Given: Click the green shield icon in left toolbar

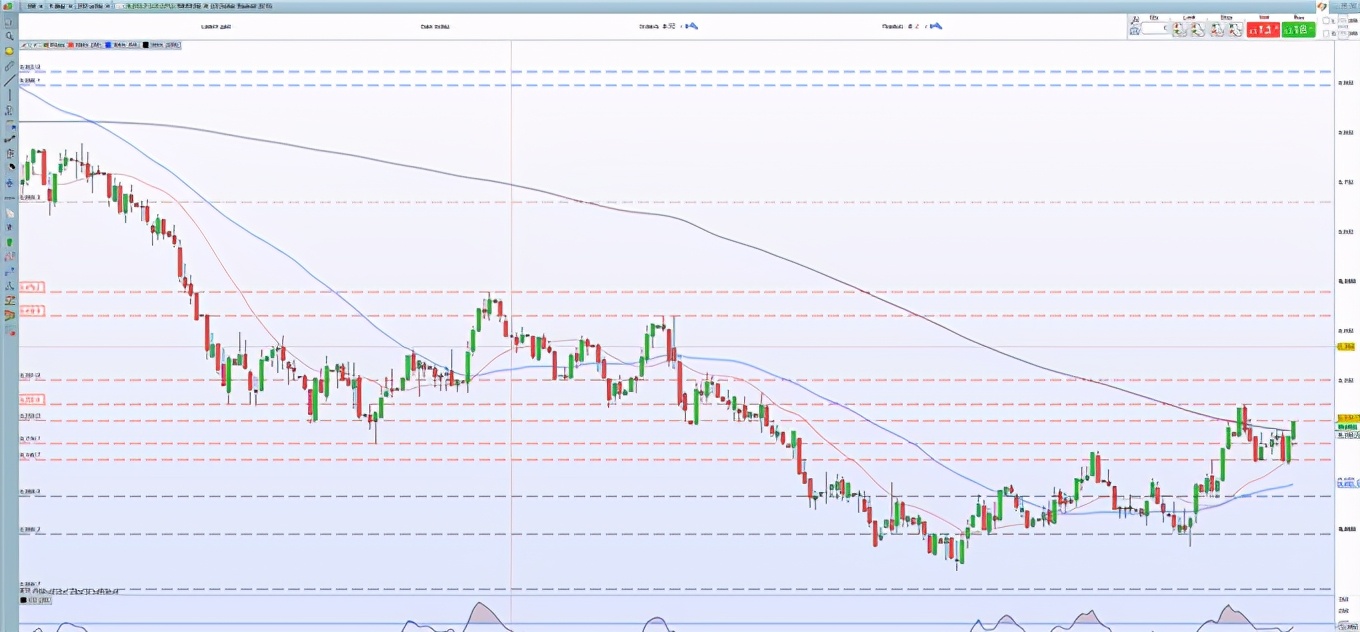Looking at the screenshot, I should (9, 243).
